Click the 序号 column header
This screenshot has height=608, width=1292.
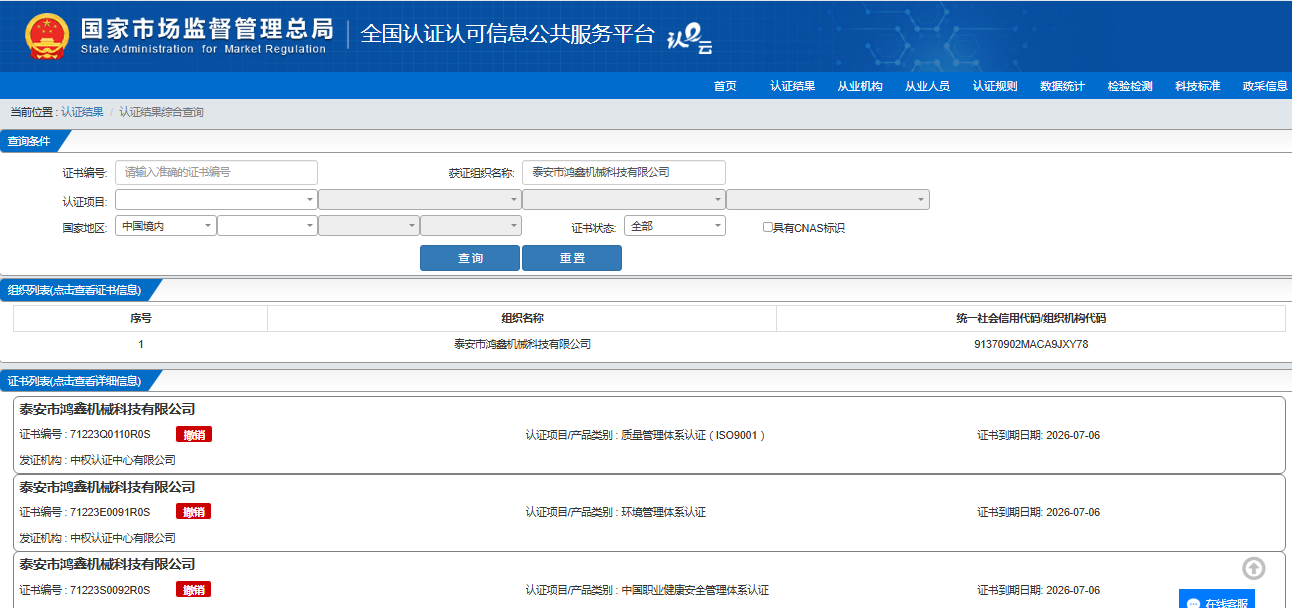[141, 318]
